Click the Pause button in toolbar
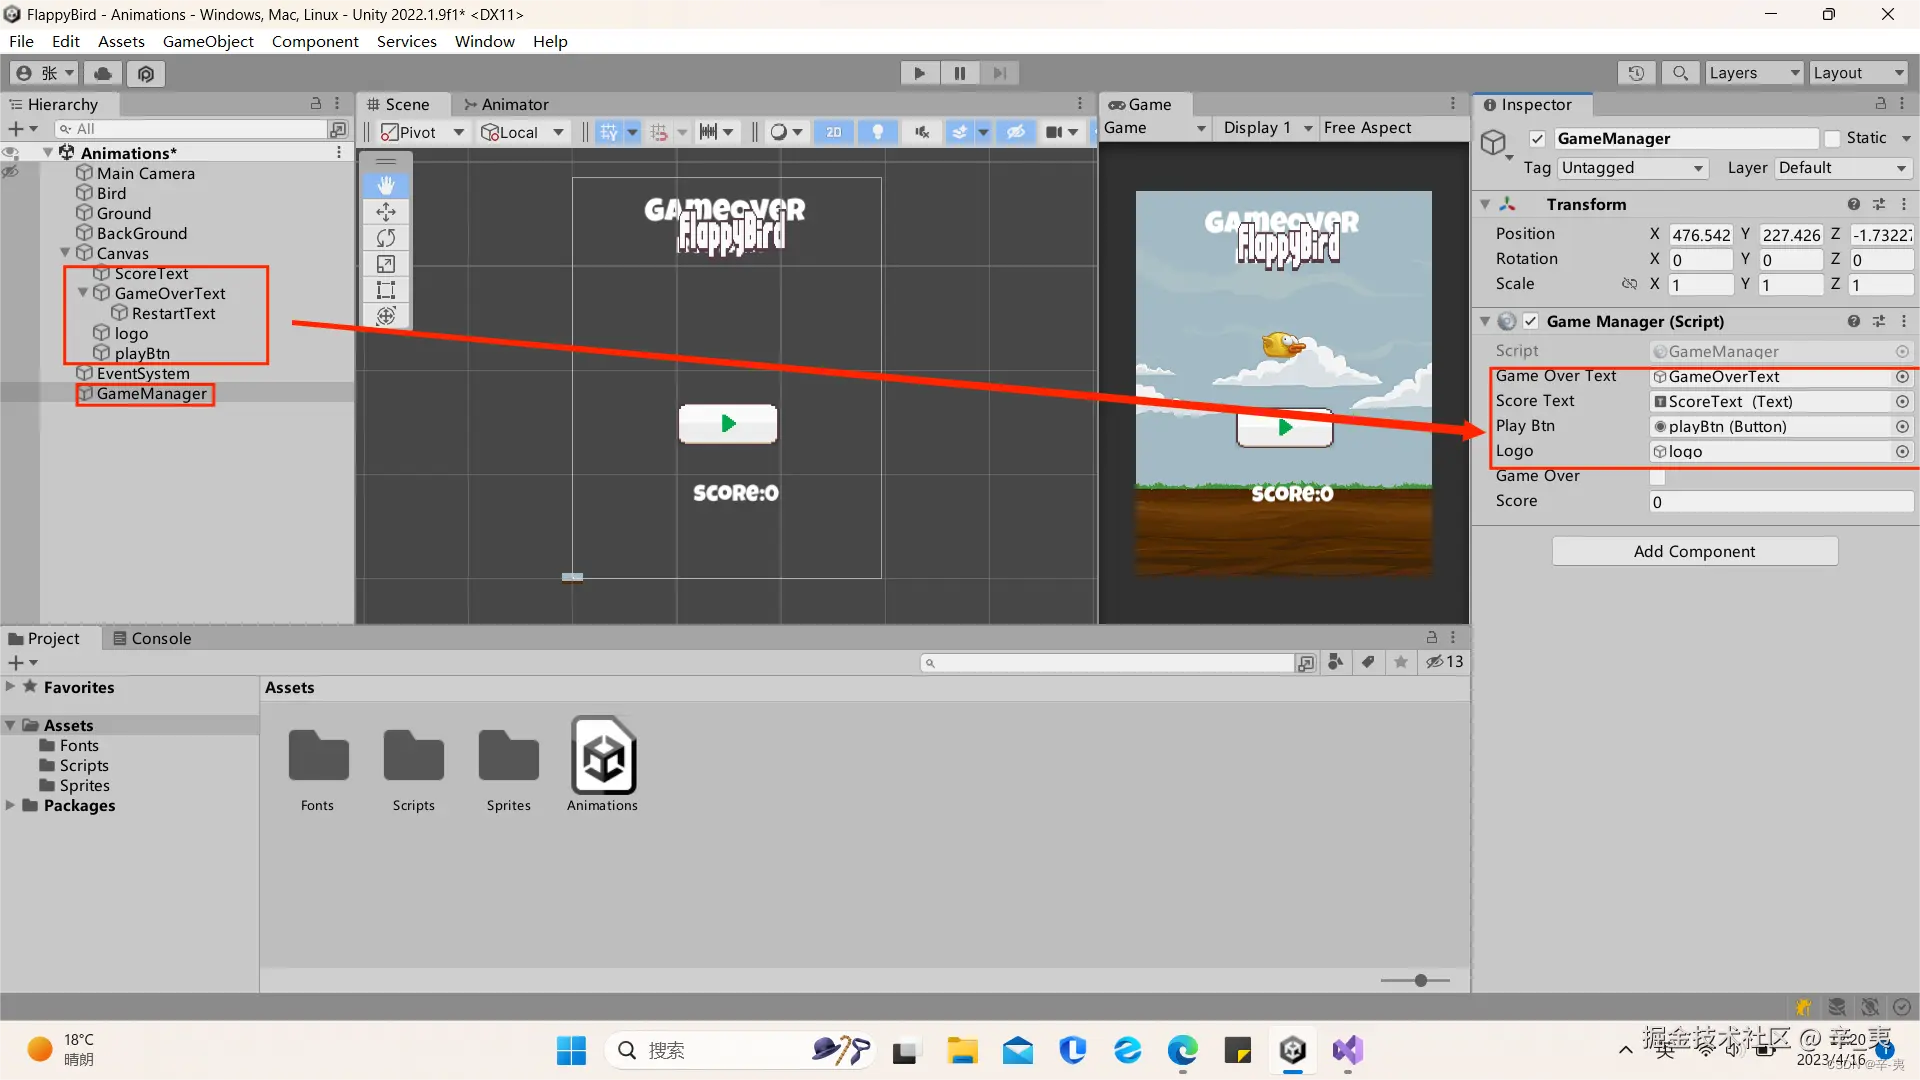 click(x=959, y=73)
